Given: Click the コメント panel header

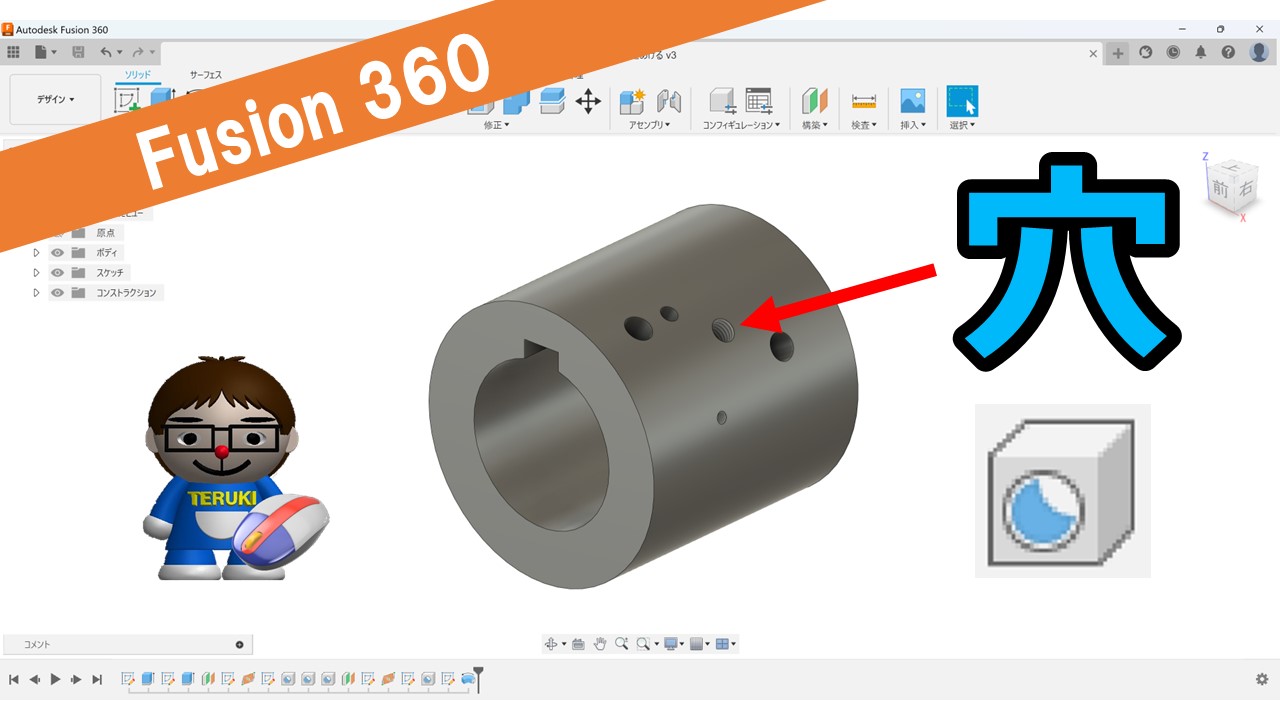Looking at the screenshot, I should pos(127,645).
